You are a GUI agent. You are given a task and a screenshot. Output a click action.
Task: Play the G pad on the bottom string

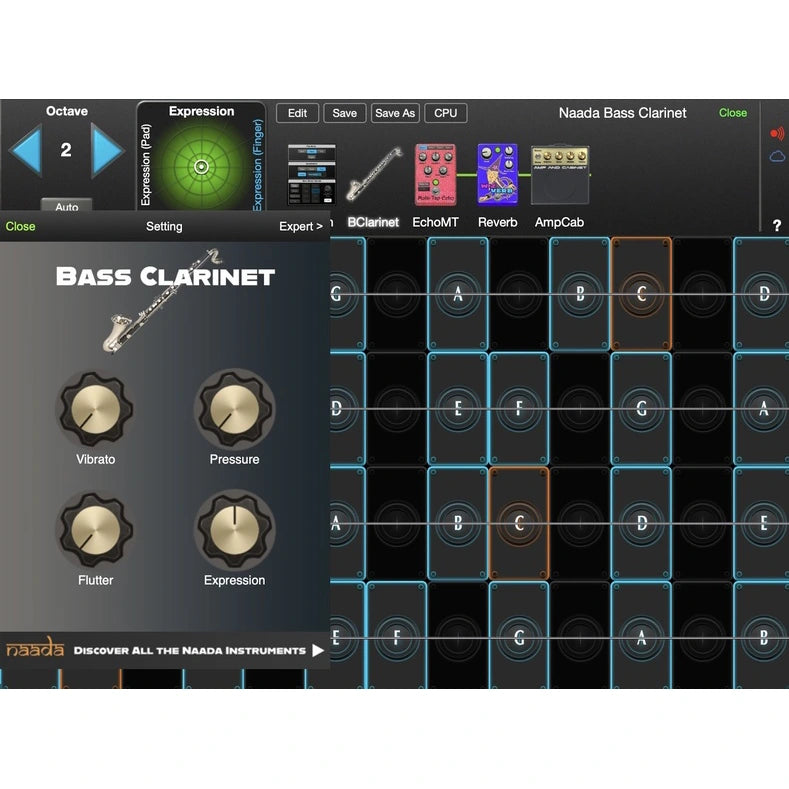[x=519, y=637]
